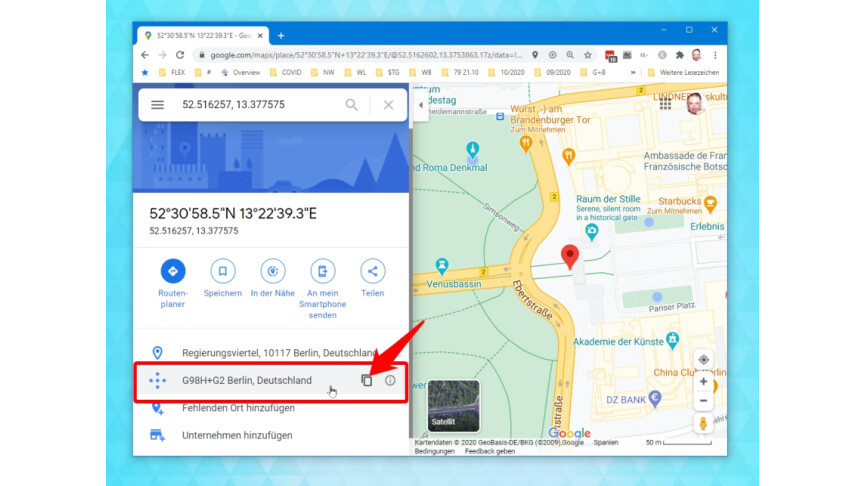Pick the Street View pegman
This screenshot has height=486, width=864.
tap(703, 424)
